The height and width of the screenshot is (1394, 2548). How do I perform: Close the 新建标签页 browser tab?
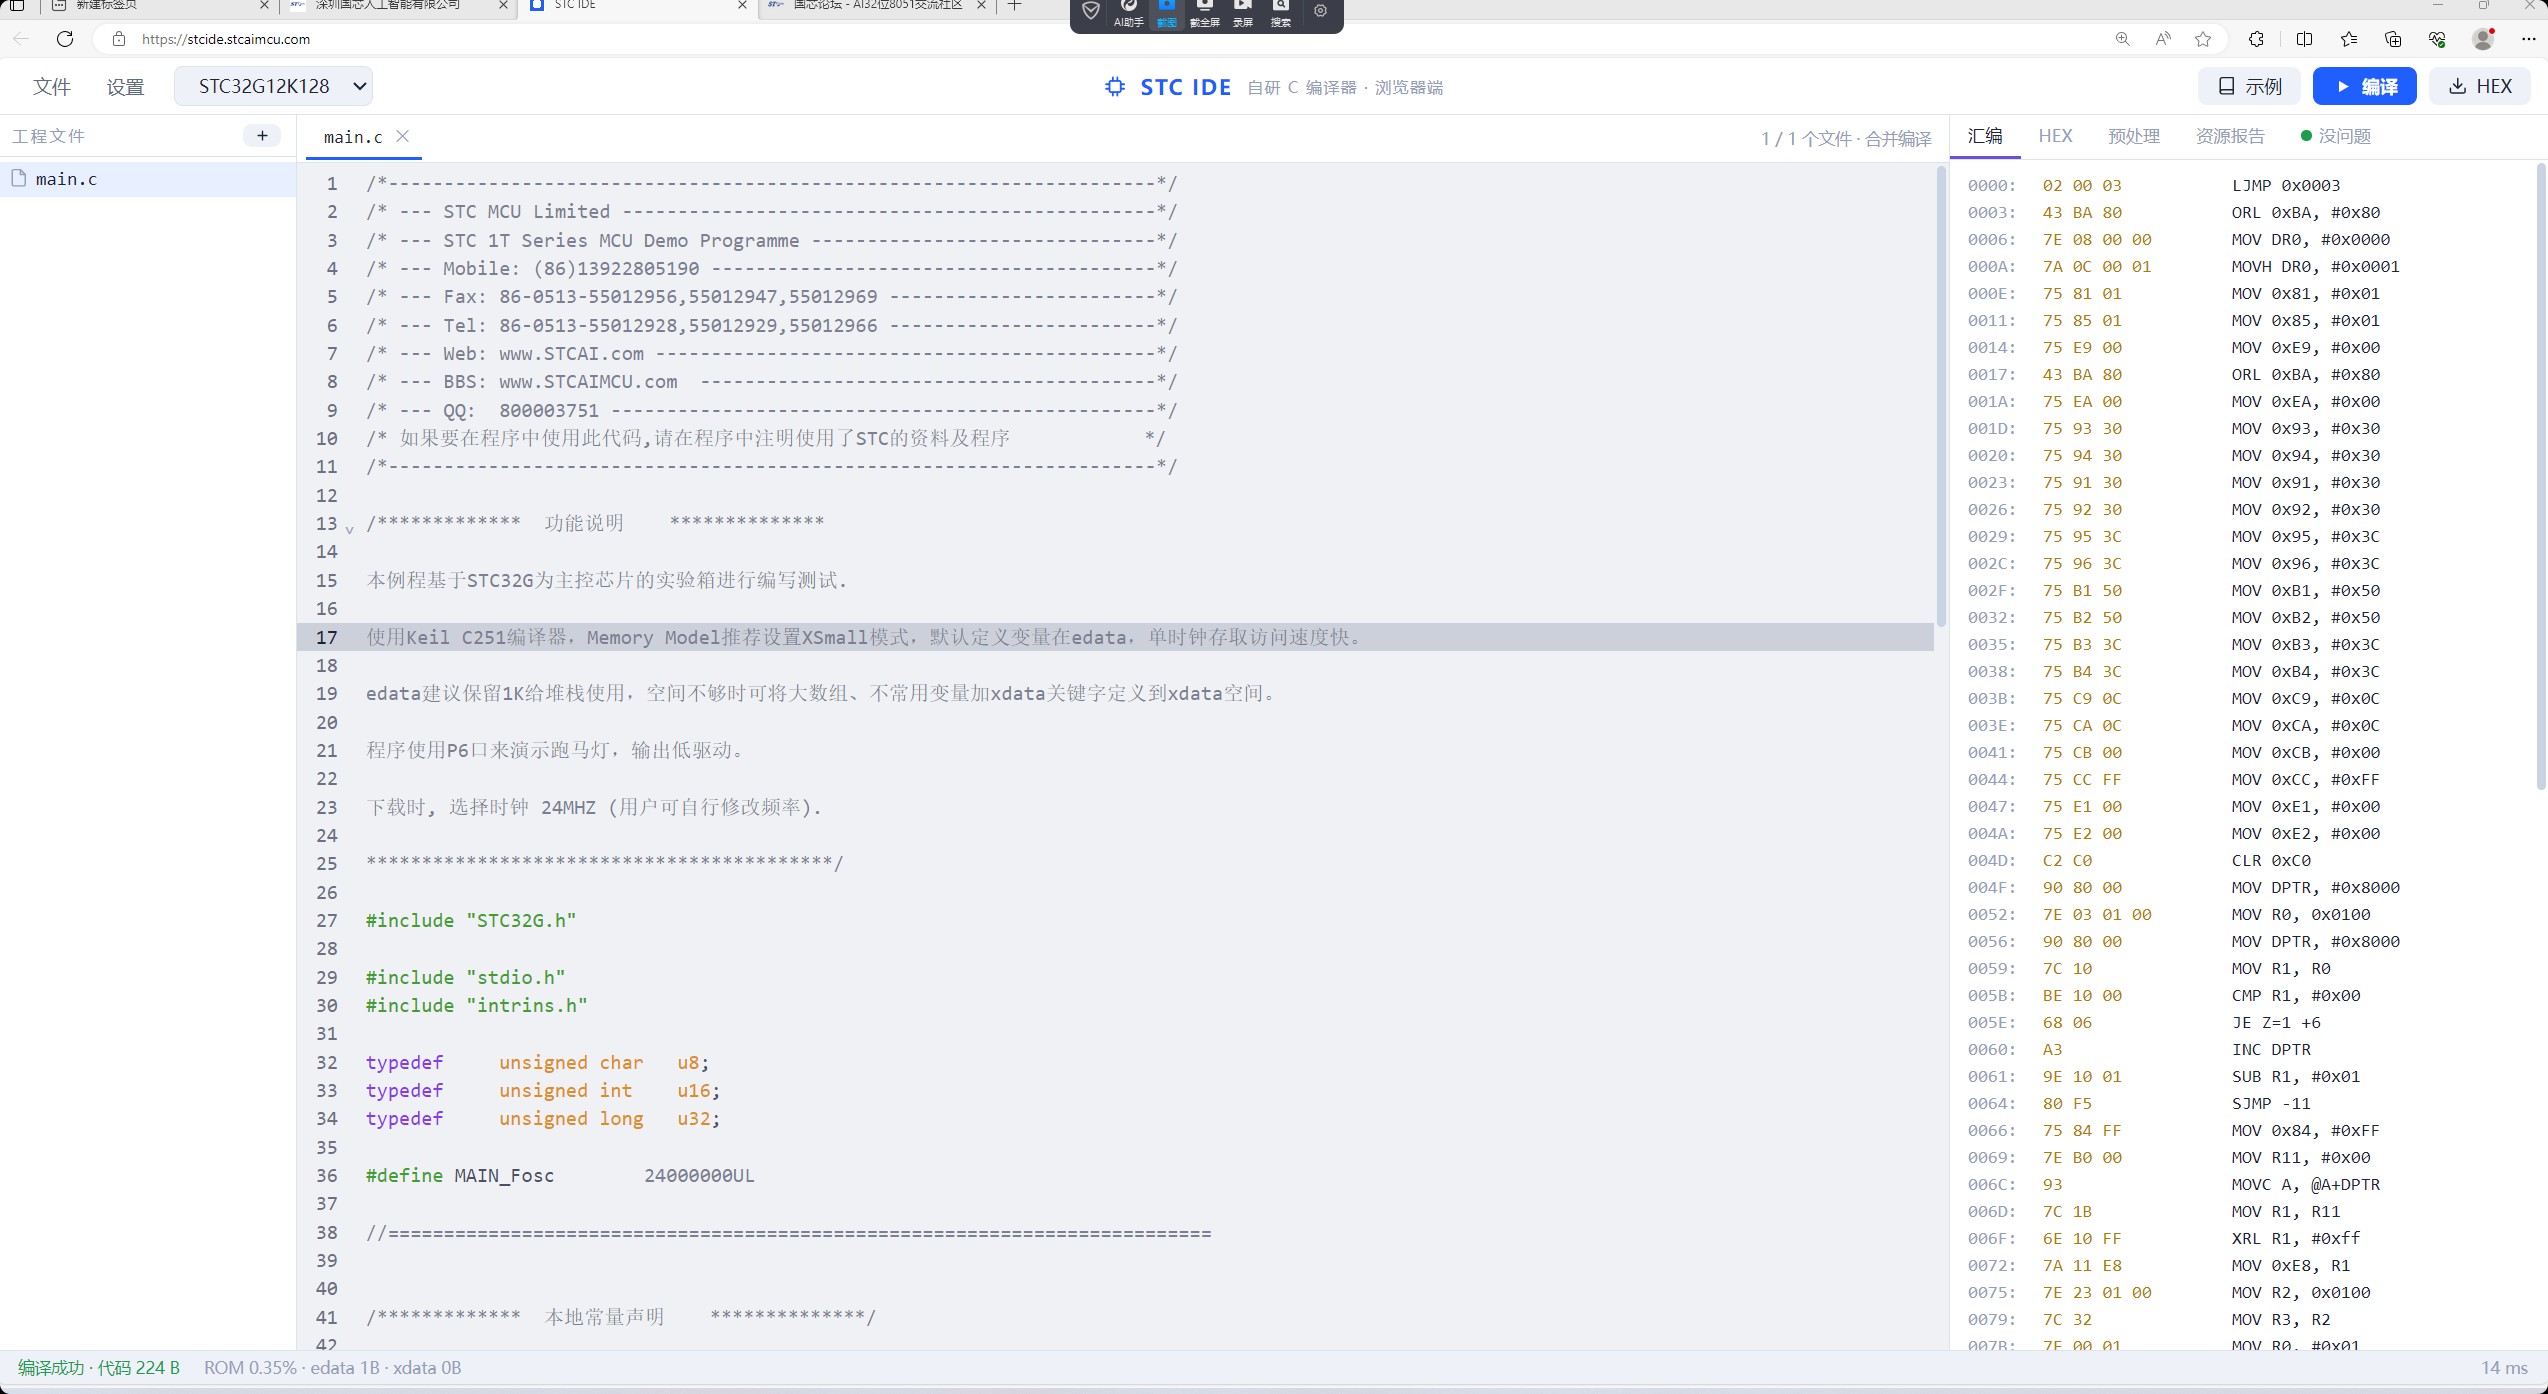264,5
